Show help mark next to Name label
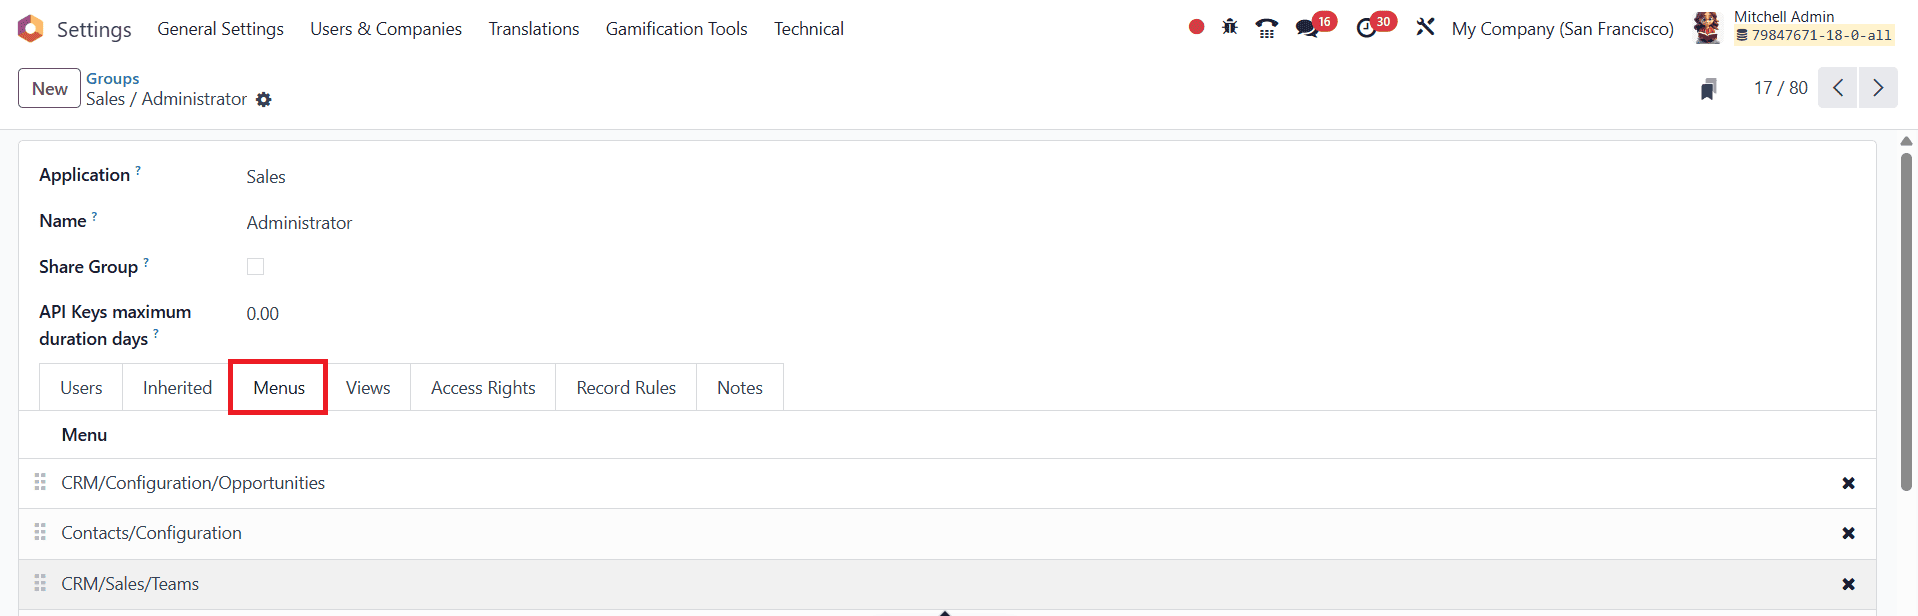Screen dimensions: 1918x616 (x=94, y=216)
